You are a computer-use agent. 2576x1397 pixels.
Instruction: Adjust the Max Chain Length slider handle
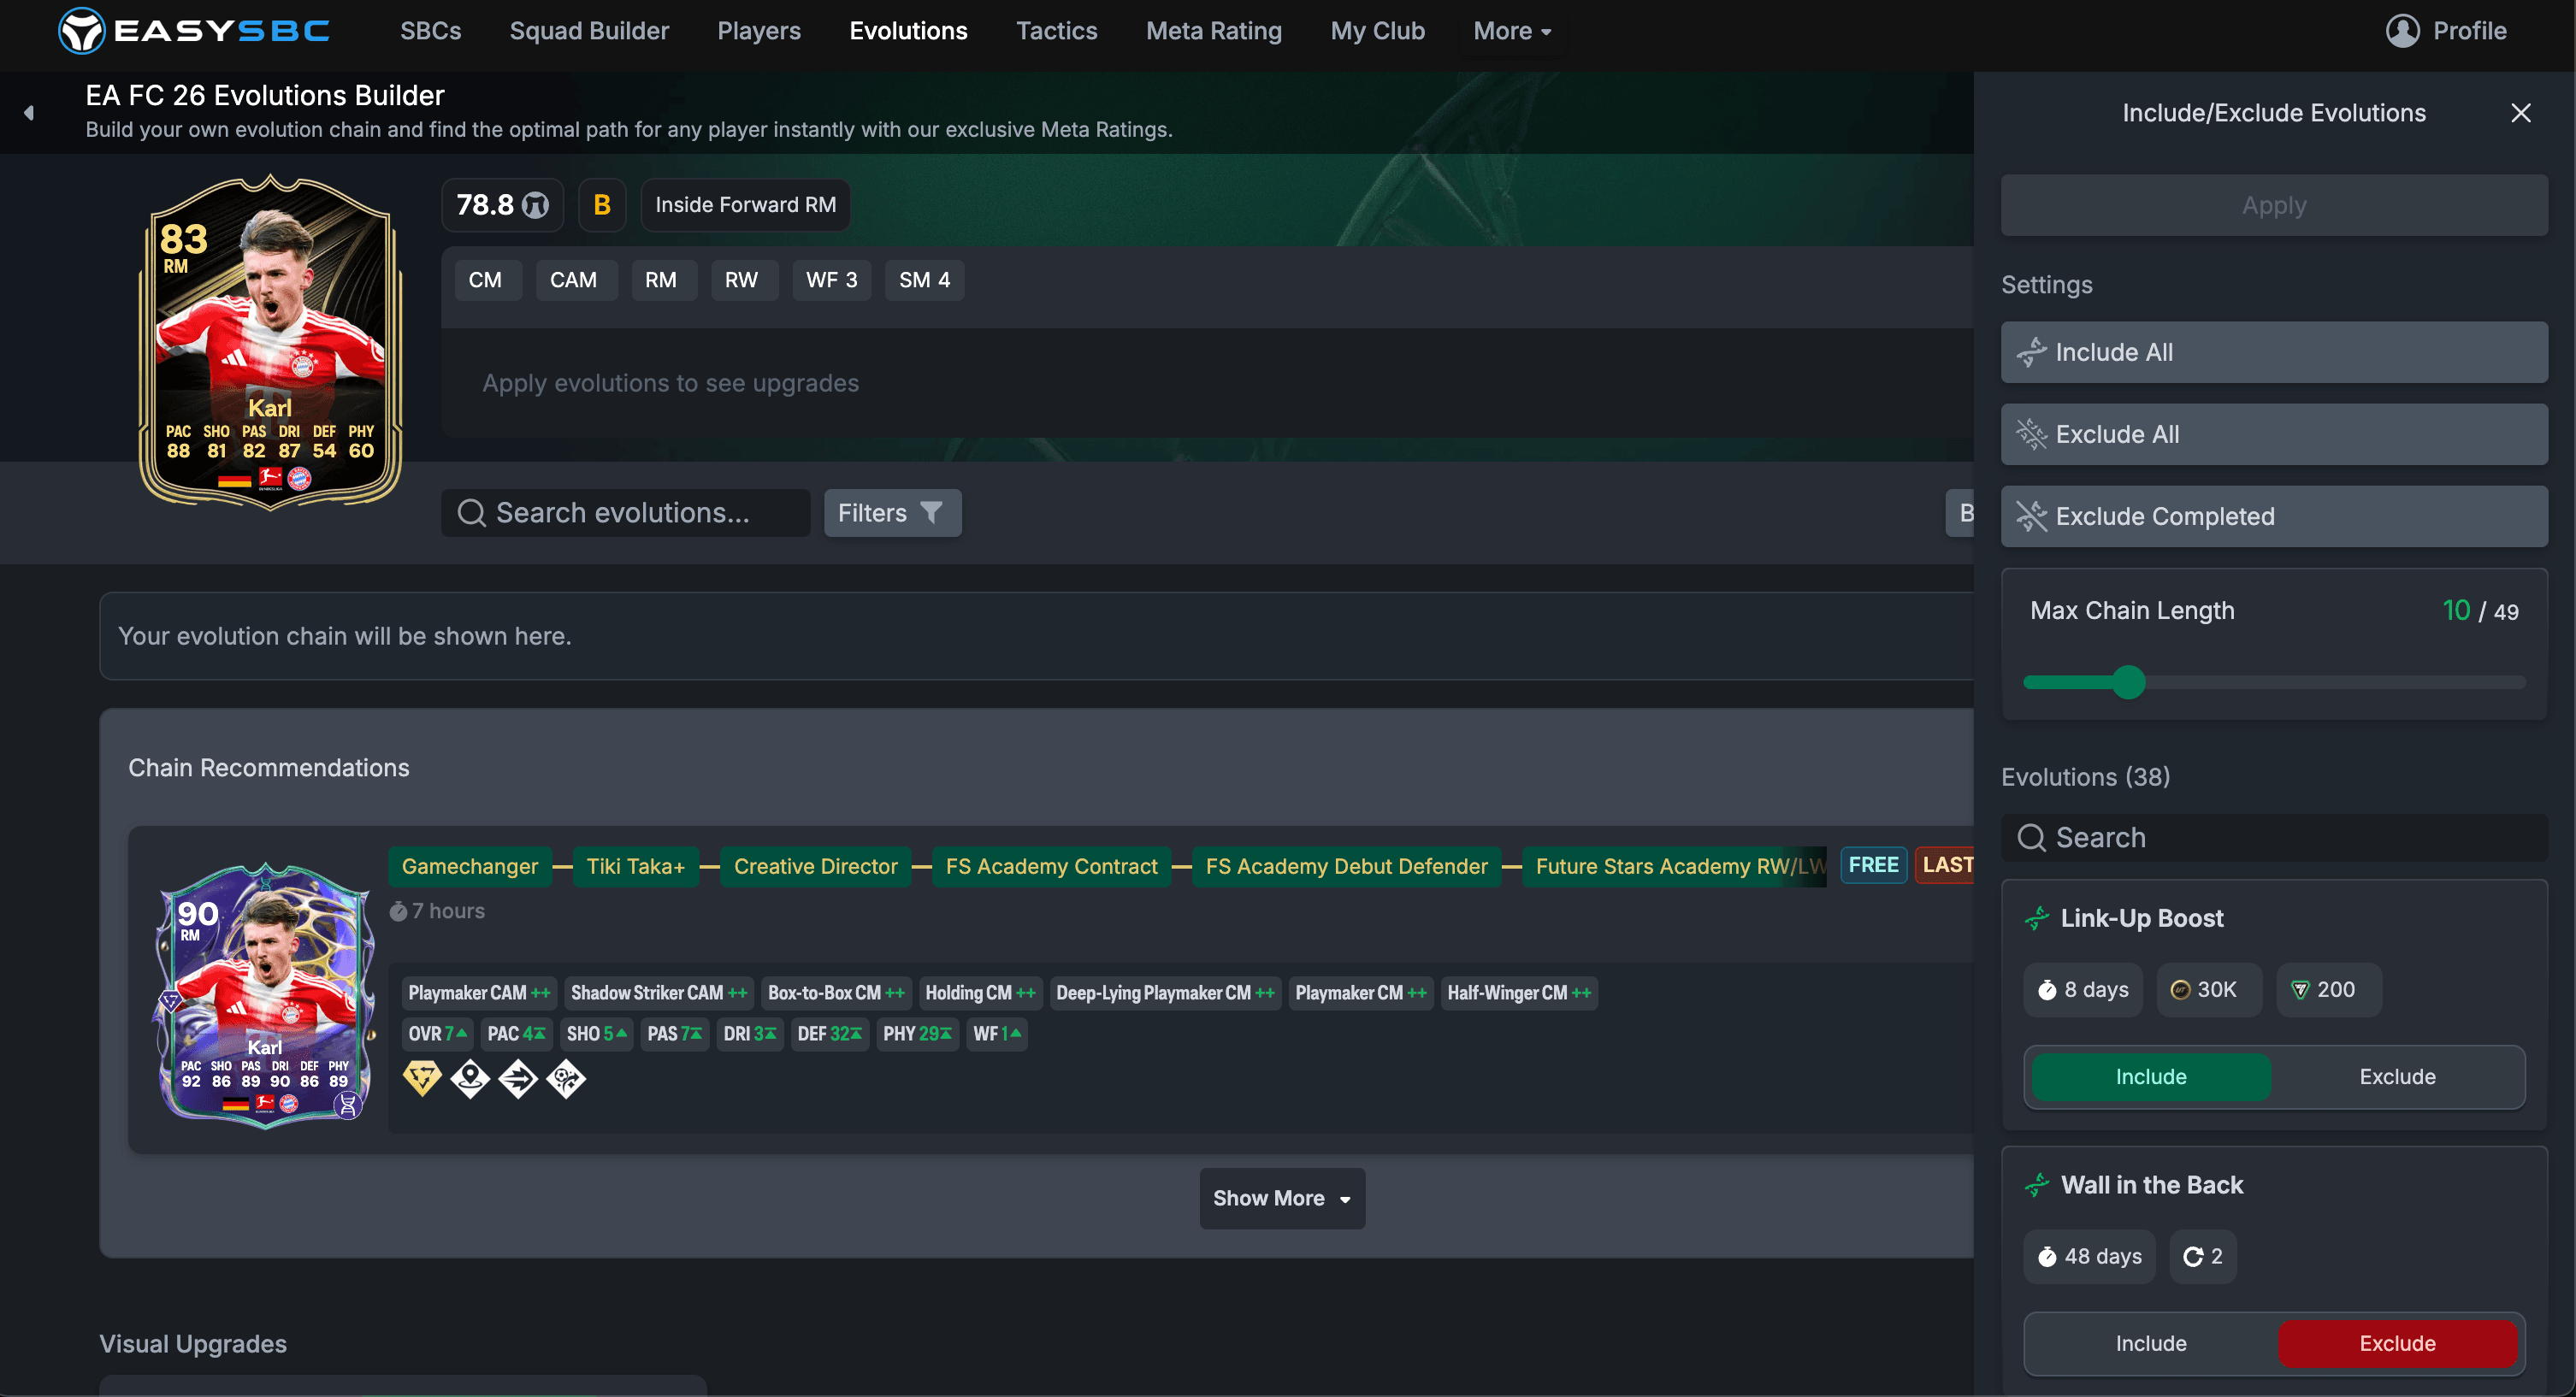[2129, 683]
